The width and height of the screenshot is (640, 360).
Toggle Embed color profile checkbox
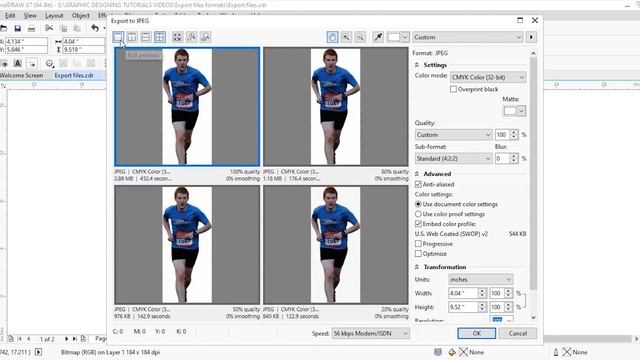[x=418, y=224]
